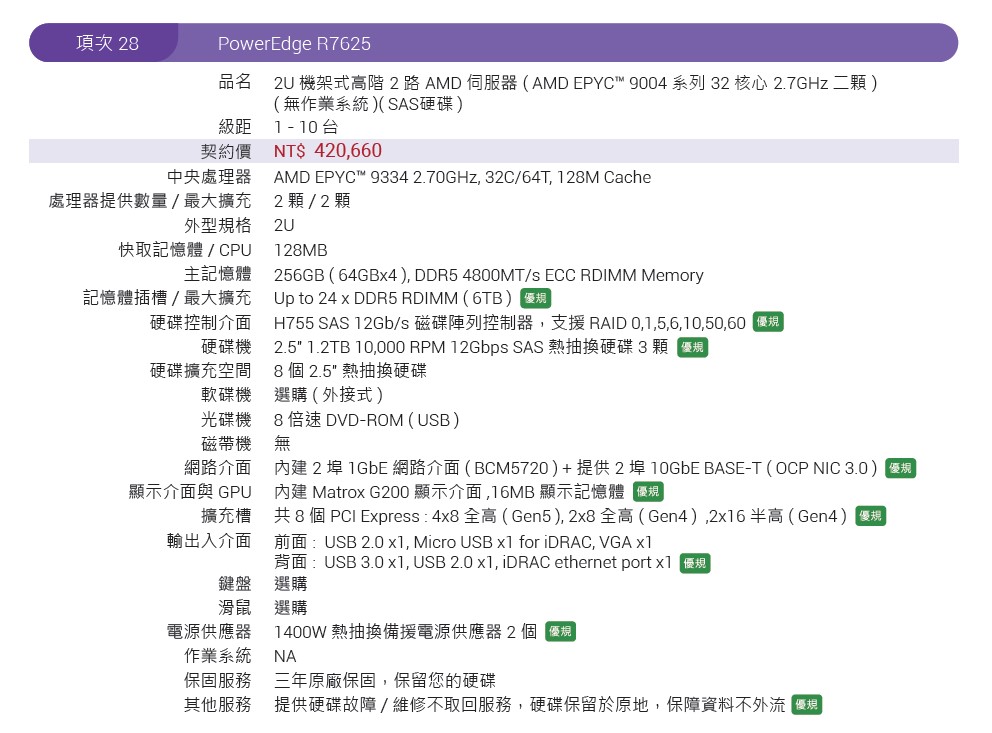Click the 優規 badge in the 電源供應器 row
The image size is (992, 733).
[561, 631]
